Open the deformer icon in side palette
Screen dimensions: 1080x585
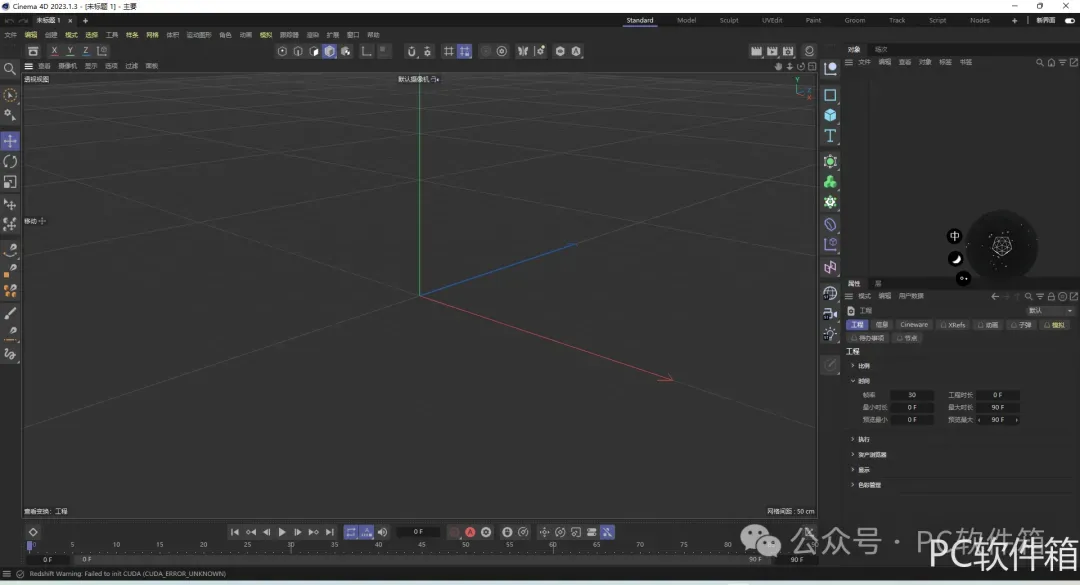831,225
